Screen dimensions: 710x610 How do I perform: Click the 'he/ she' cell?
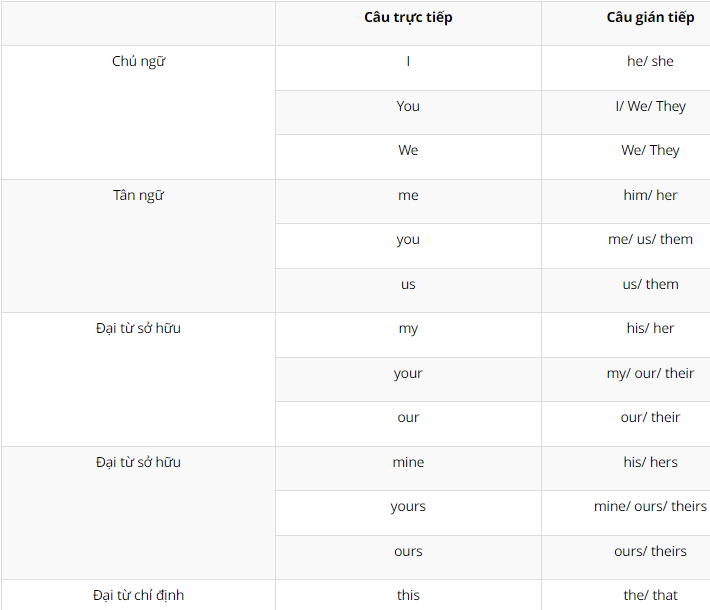click(650, 62)
